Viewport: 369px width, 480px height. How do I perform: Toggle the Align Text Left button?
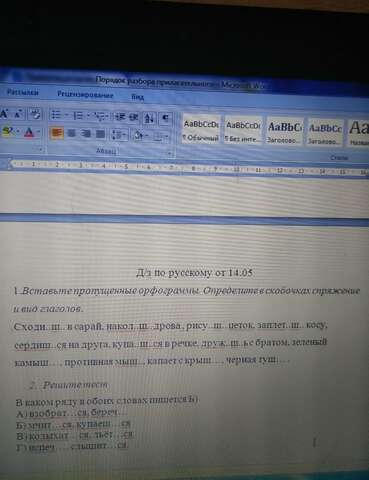pos(56,133)
